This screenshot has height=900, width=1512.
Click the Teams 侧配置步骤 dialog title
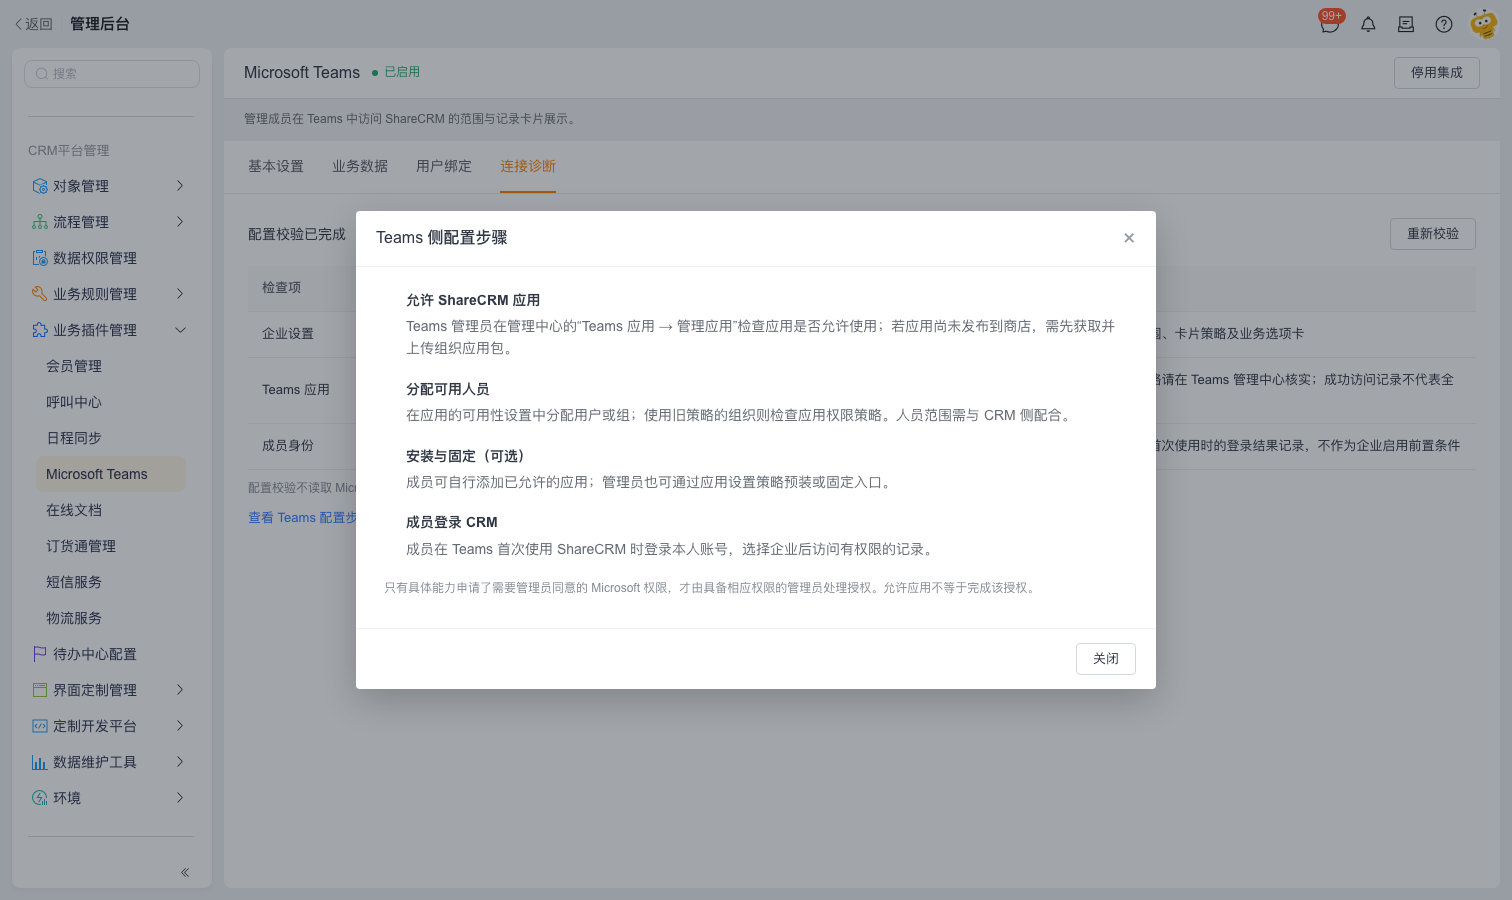click(x=442, y=238)
